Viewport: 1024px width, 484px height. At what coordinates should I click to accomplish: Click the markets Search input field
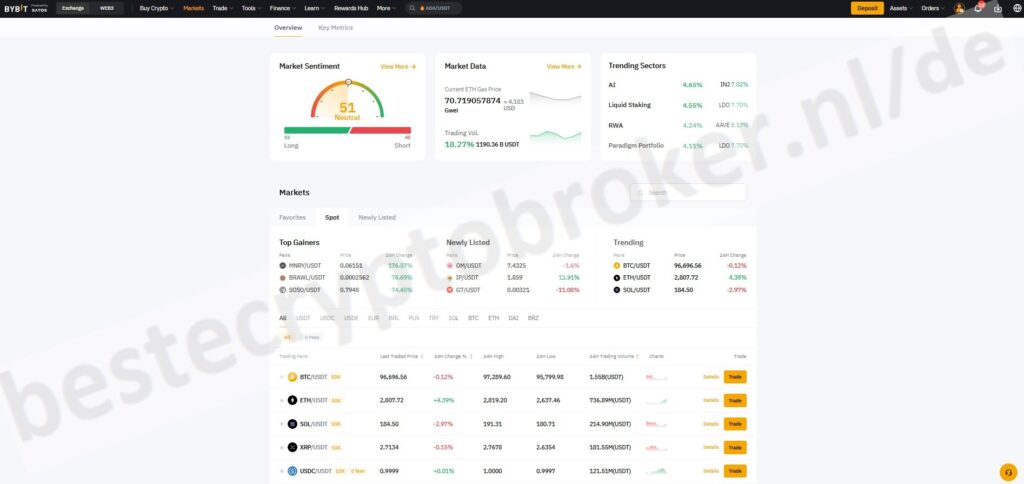[688, 192]
